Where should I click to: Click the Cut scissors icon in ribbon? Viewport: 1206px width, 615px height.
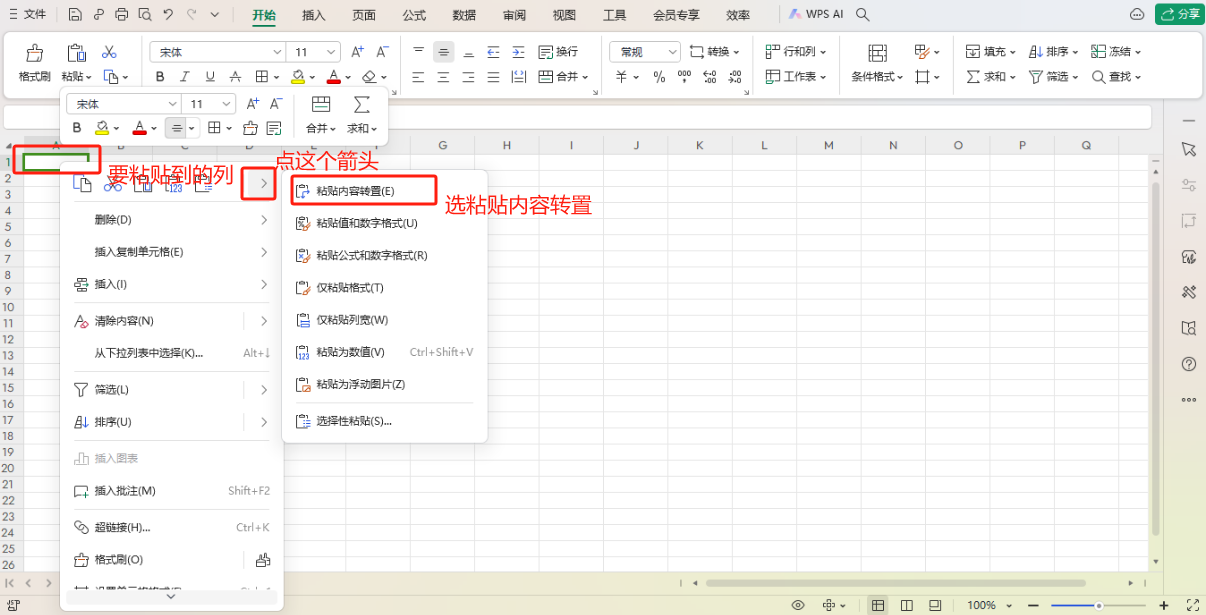110,52
